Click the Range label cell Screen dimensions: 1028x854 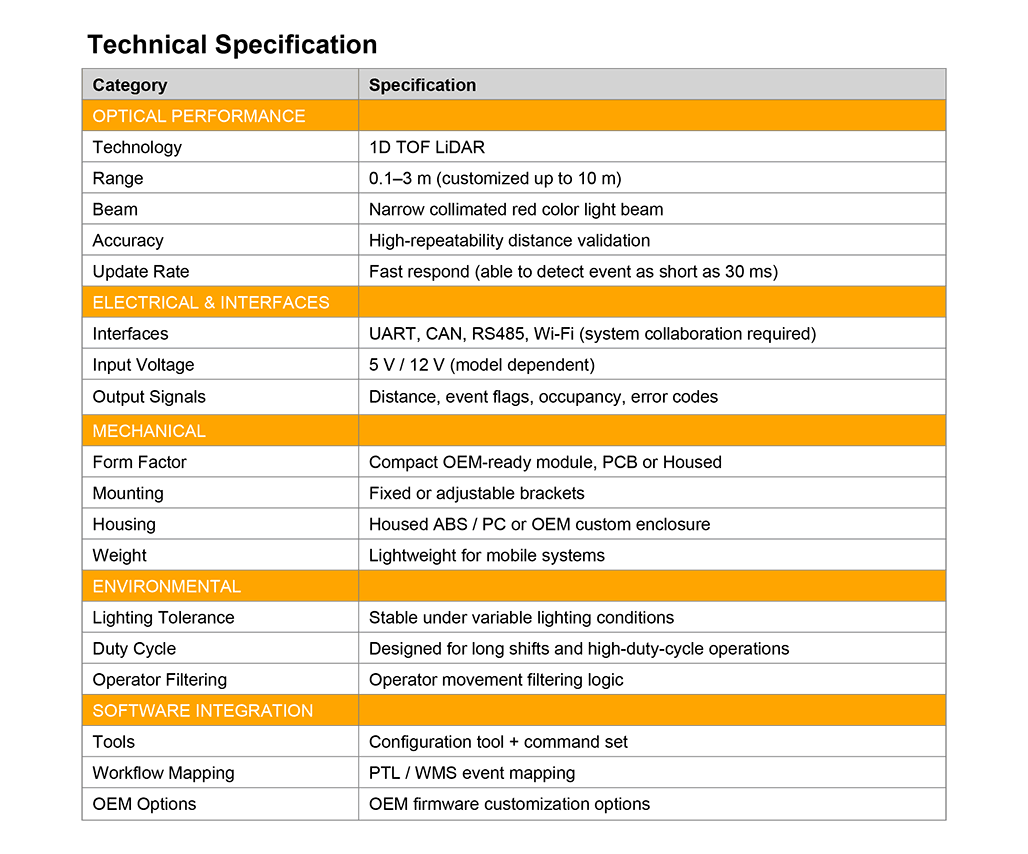click(x=118, y=178)
